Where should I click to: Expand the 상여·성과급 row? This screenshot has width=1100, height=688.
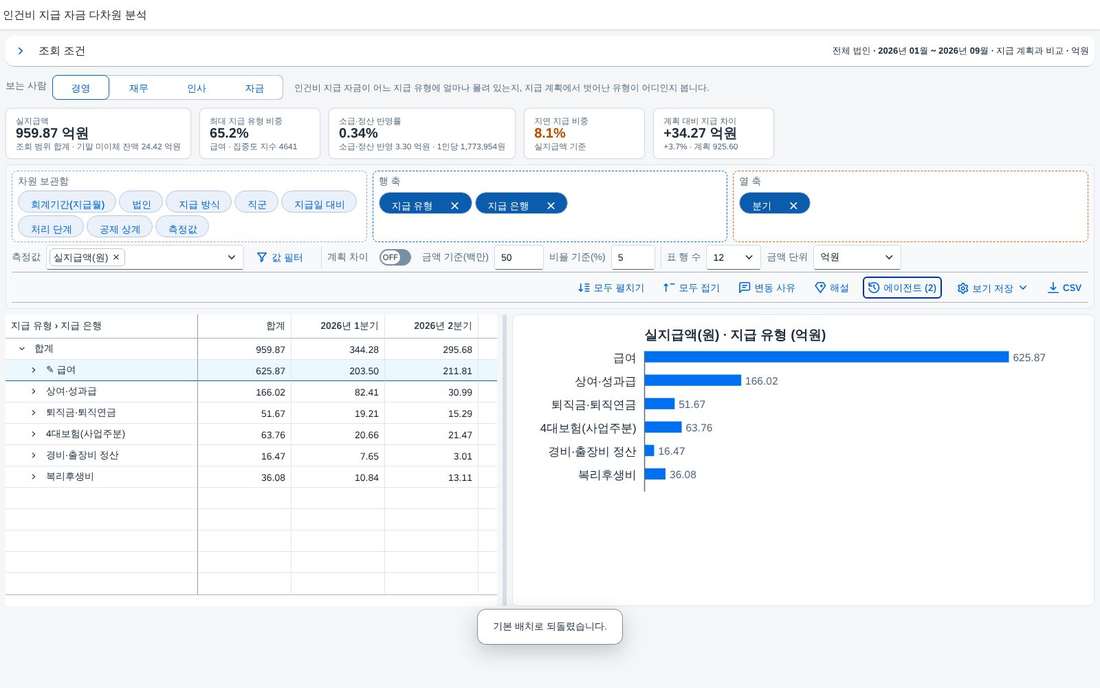click(33, 391)
